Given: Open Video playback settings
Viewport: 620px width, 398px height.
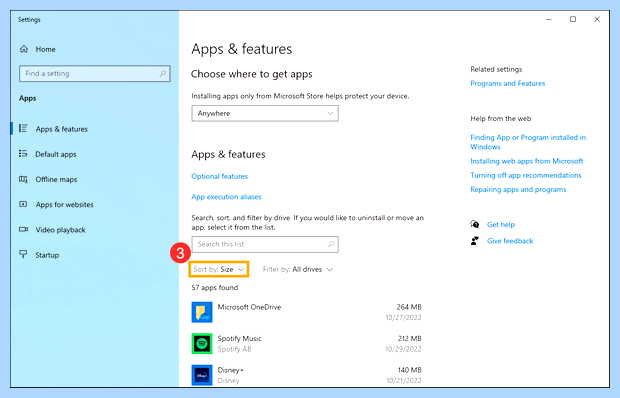Looking at the screenshot, I should [x=60, y=230].
